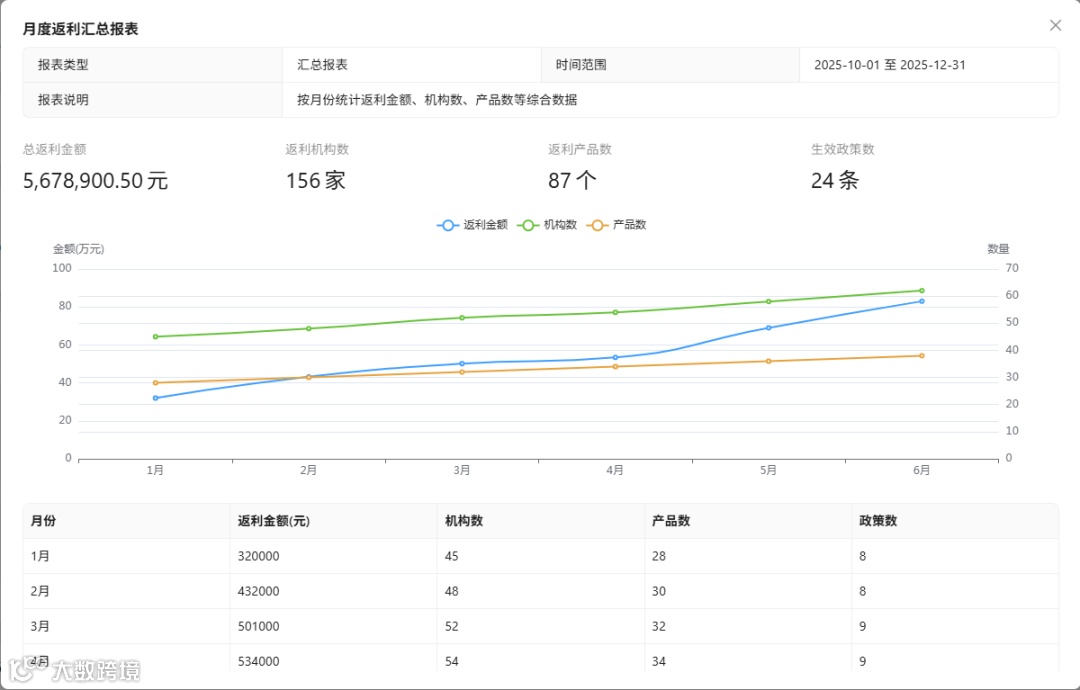Screen dimensions: 1080x690
Task: Select the 产品数 column header
Action: point(748,521)
